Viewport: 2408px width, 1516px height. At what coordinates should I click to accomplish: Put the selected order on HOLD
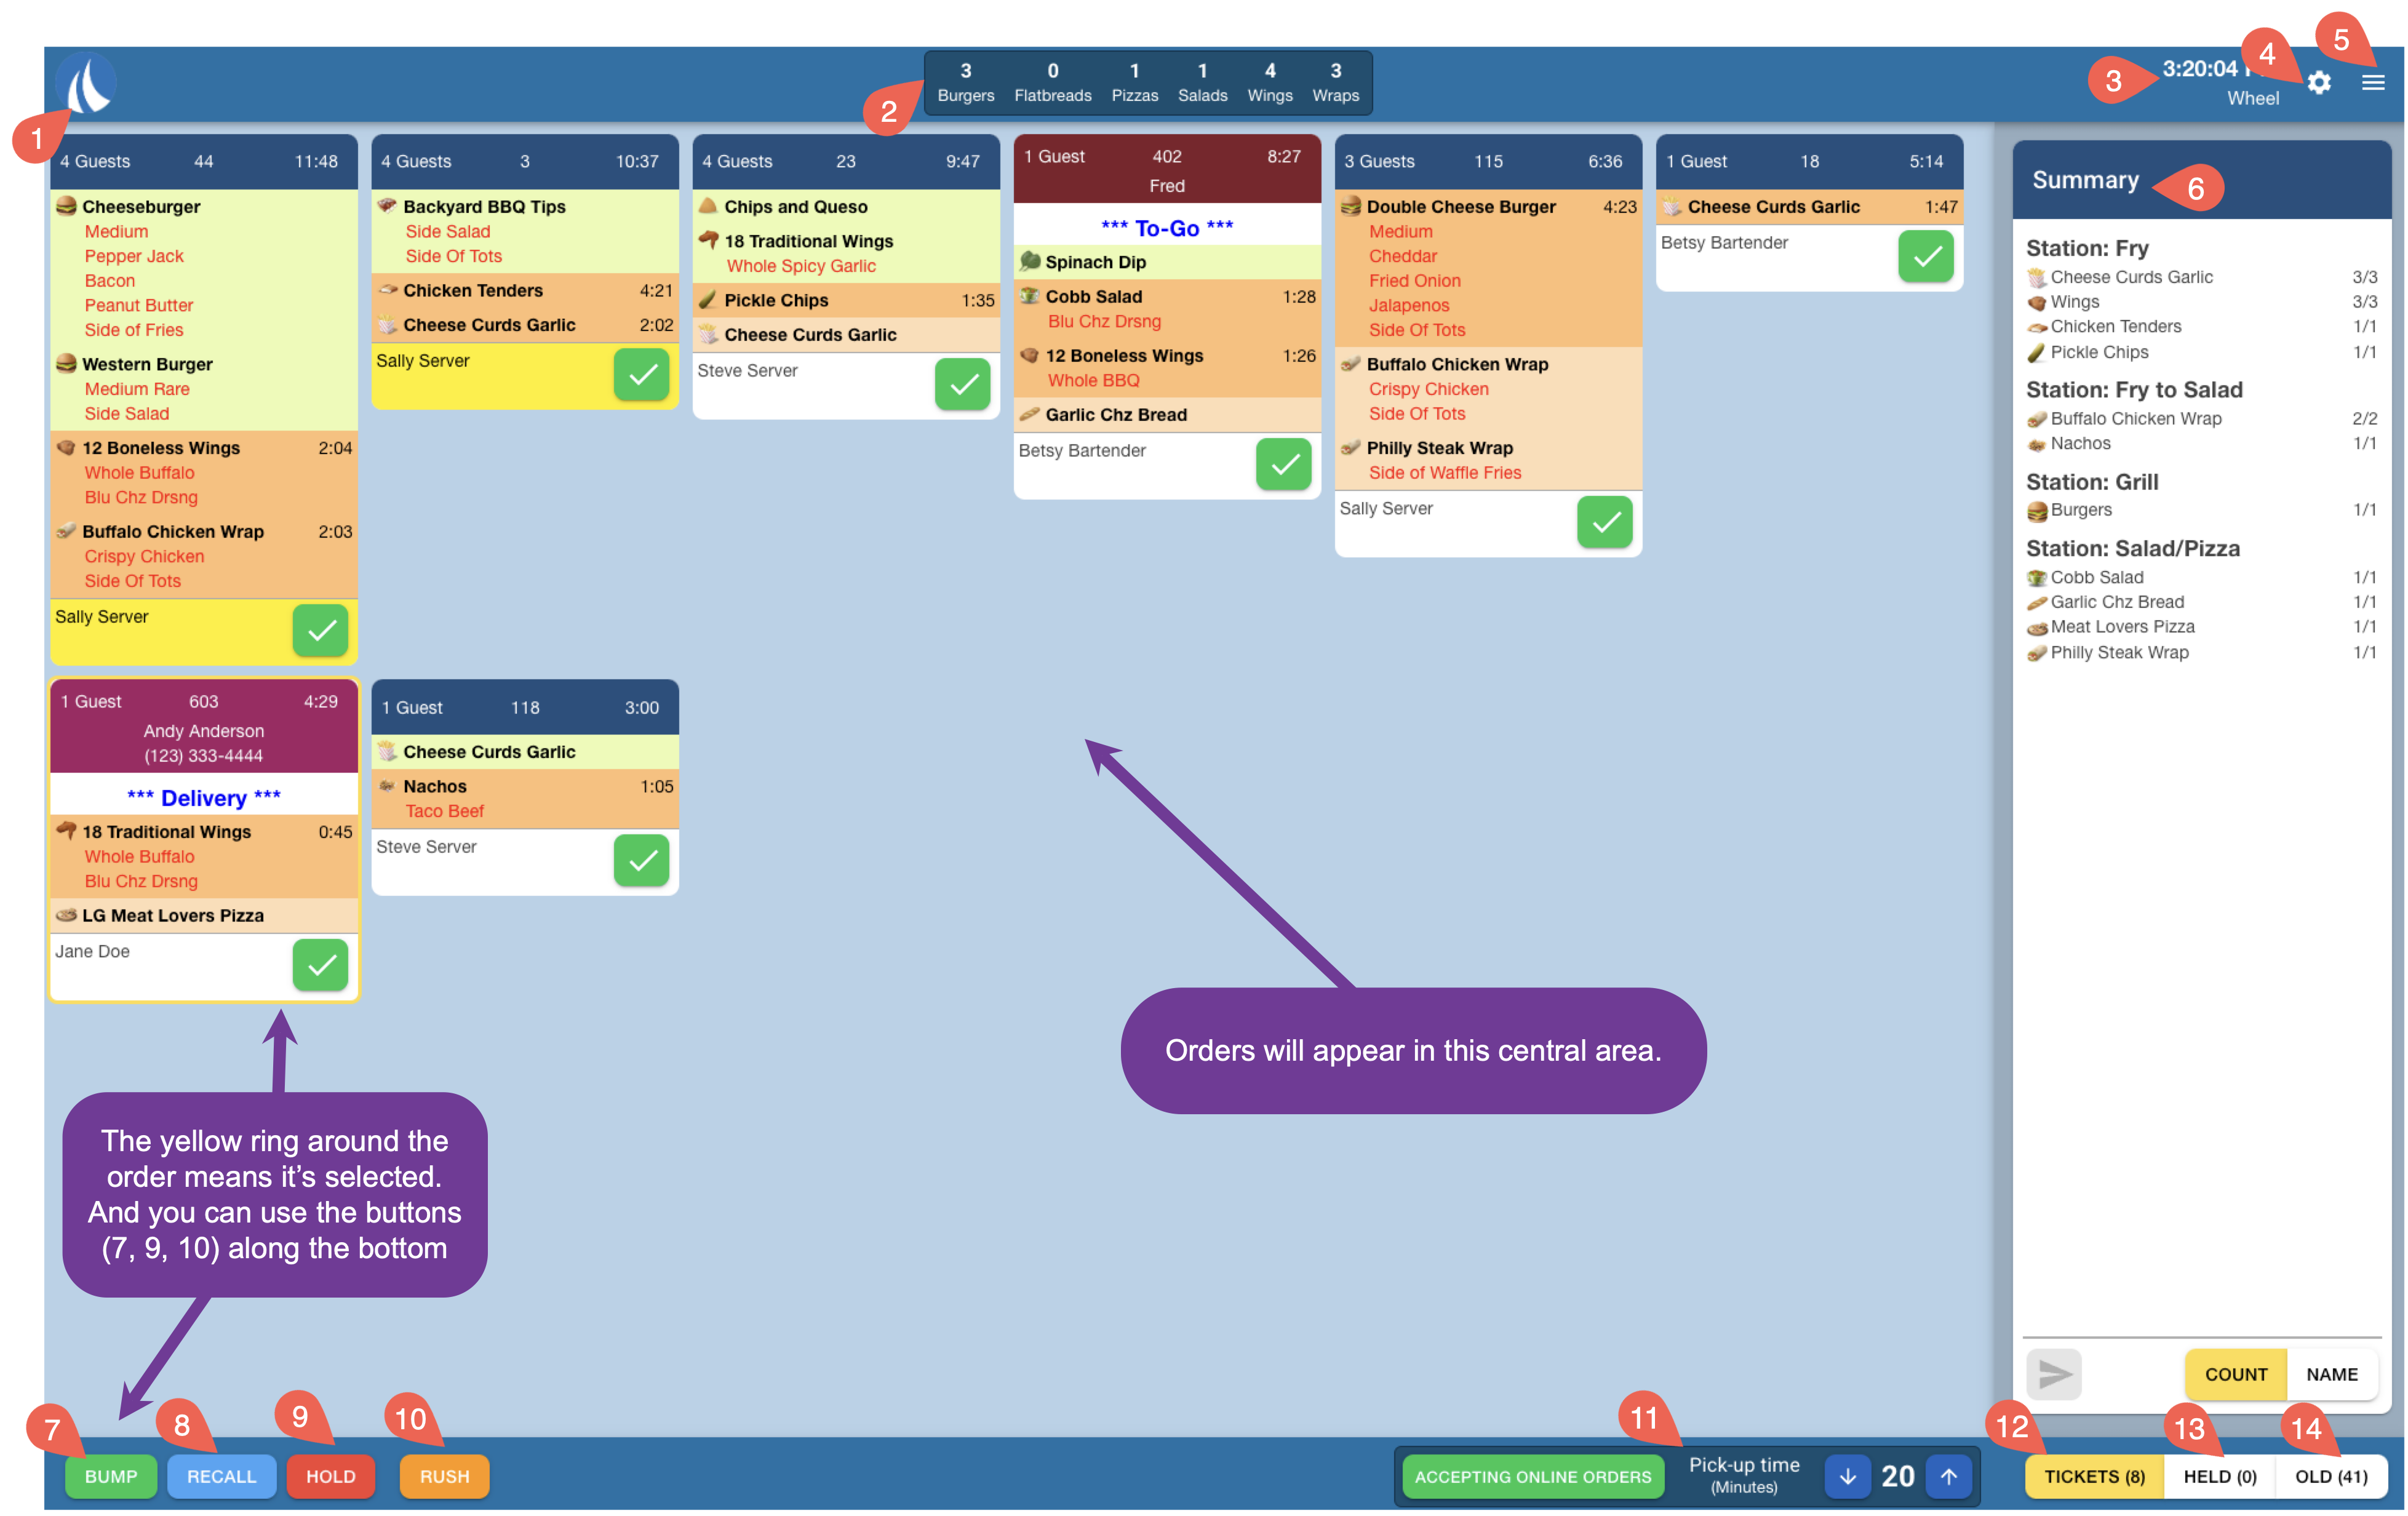click(x=331, y=1476)
